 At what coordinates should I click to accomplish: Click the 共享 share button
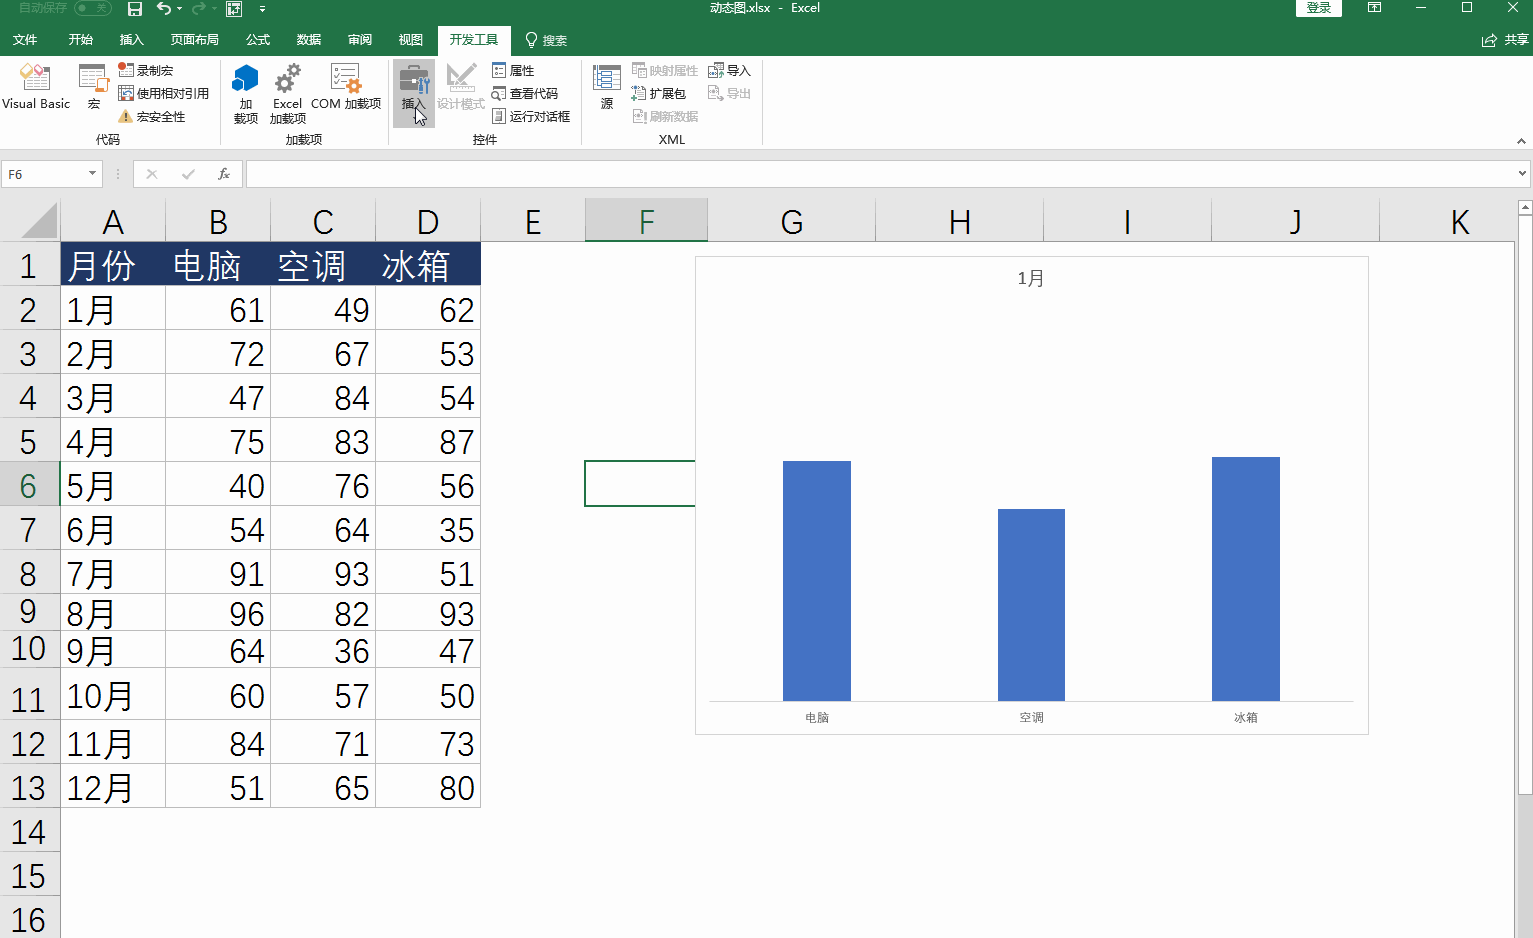coord(1506,40)
